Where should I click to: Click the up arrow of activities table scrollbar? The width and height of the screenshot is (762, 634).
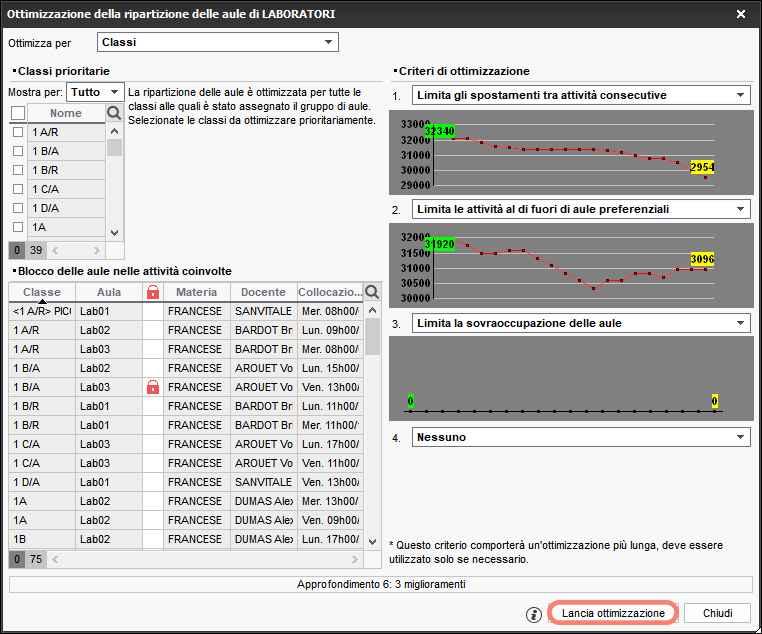coord(372,310)
